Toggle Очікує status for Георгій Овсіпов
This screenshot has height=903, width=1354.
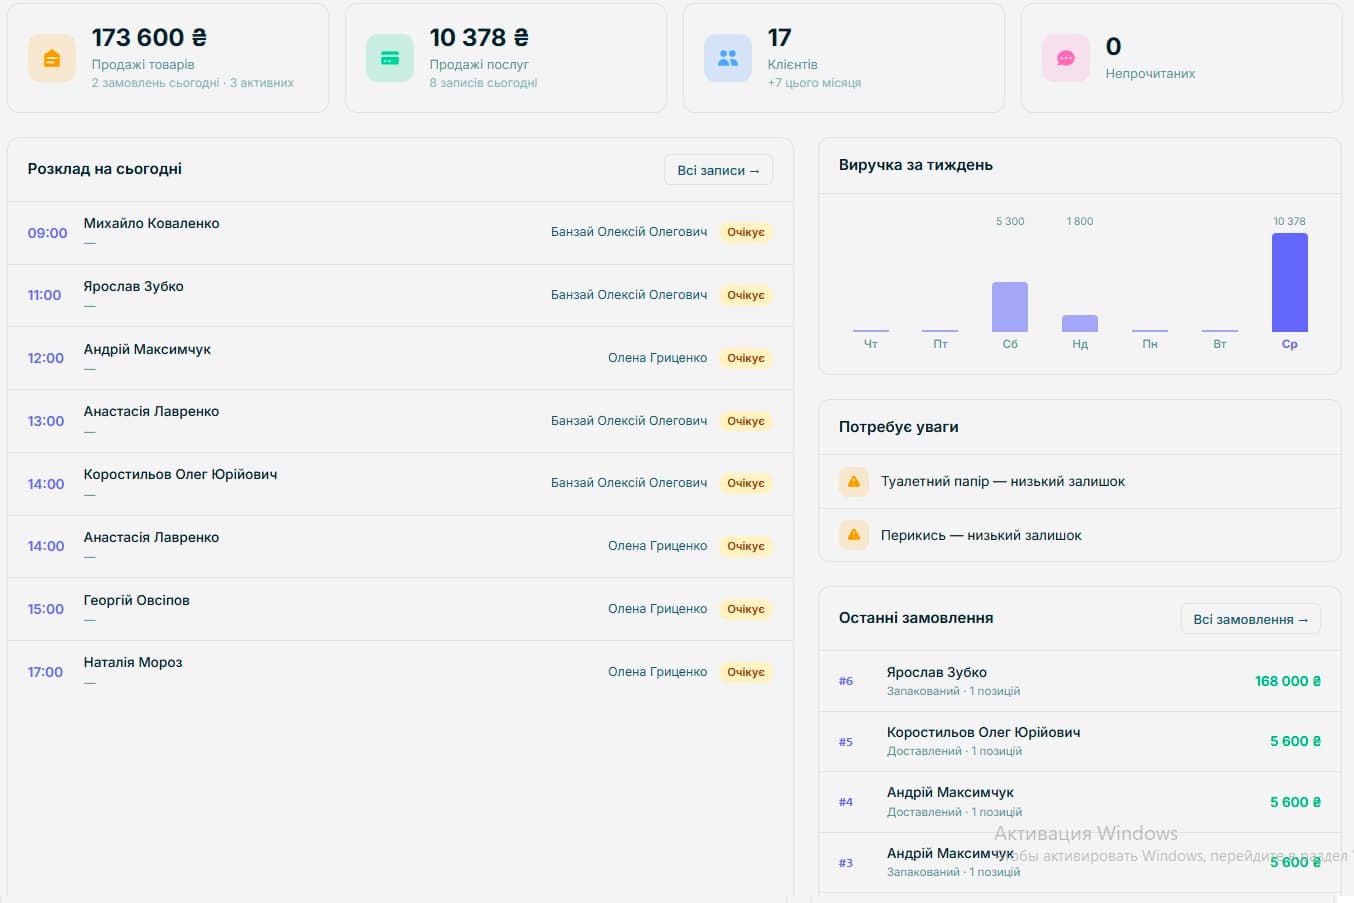746,608
